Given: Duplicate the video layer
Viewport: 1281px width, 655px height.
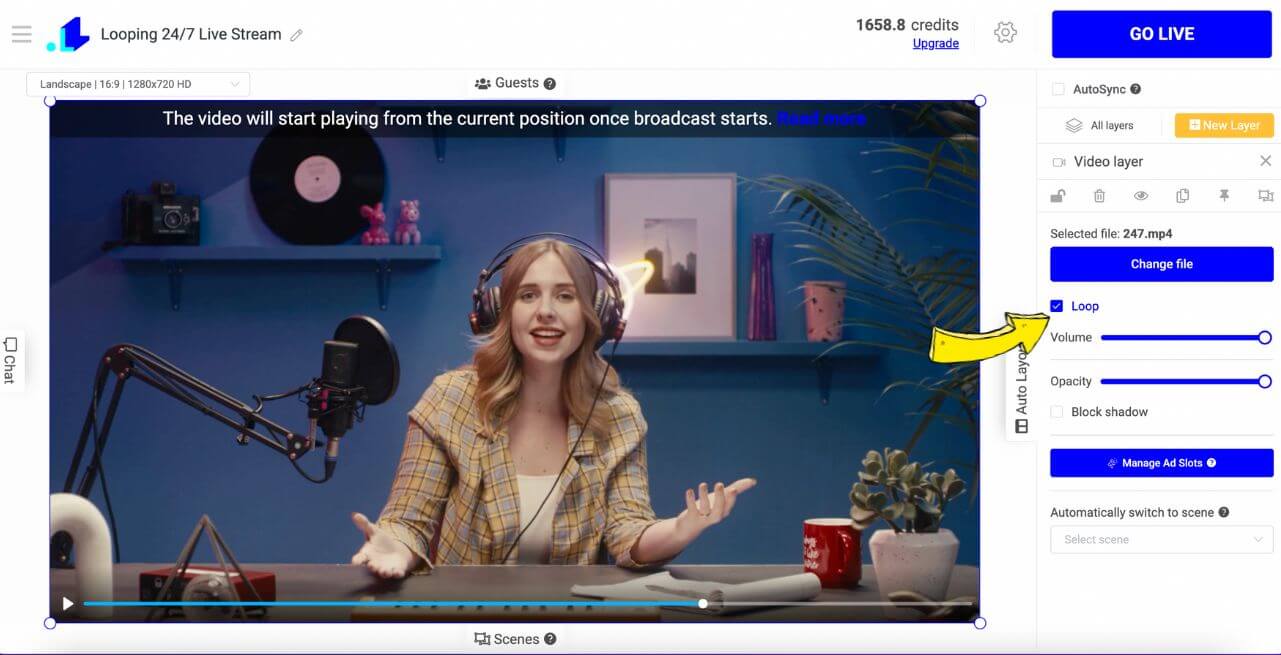Looking at the screenshot, I should tap(1182, 196).
